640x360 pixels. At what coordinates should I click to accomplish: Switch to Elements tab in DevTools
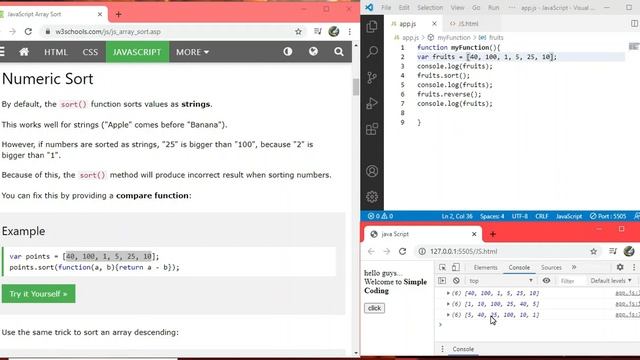[x=485, y=267]
